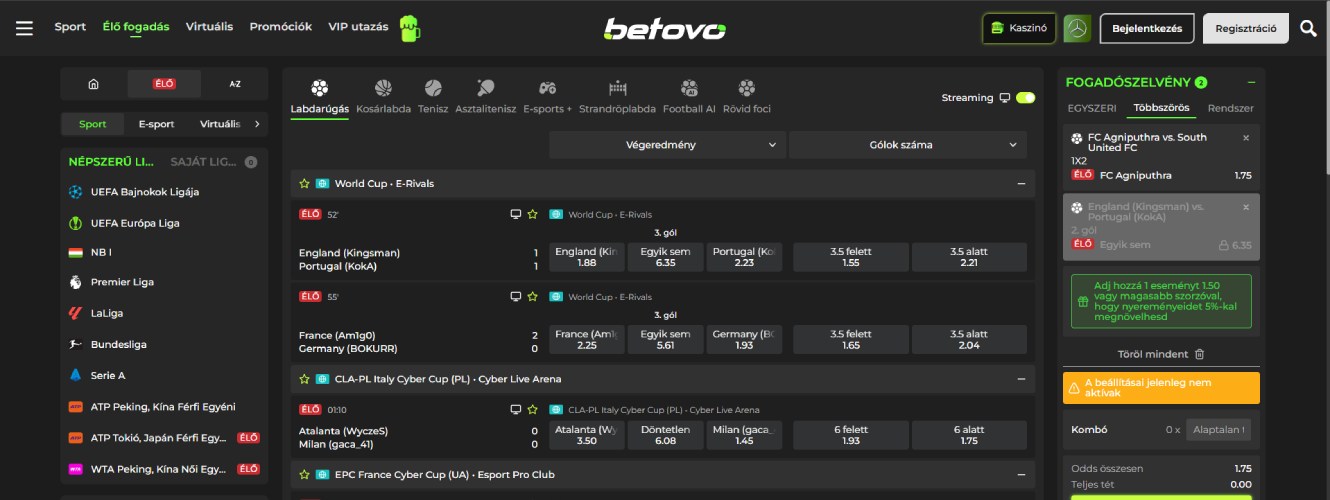Select E-sport tab in left sidebar
This screenshot has height=500, width=1330.
(x=156, y=124)
